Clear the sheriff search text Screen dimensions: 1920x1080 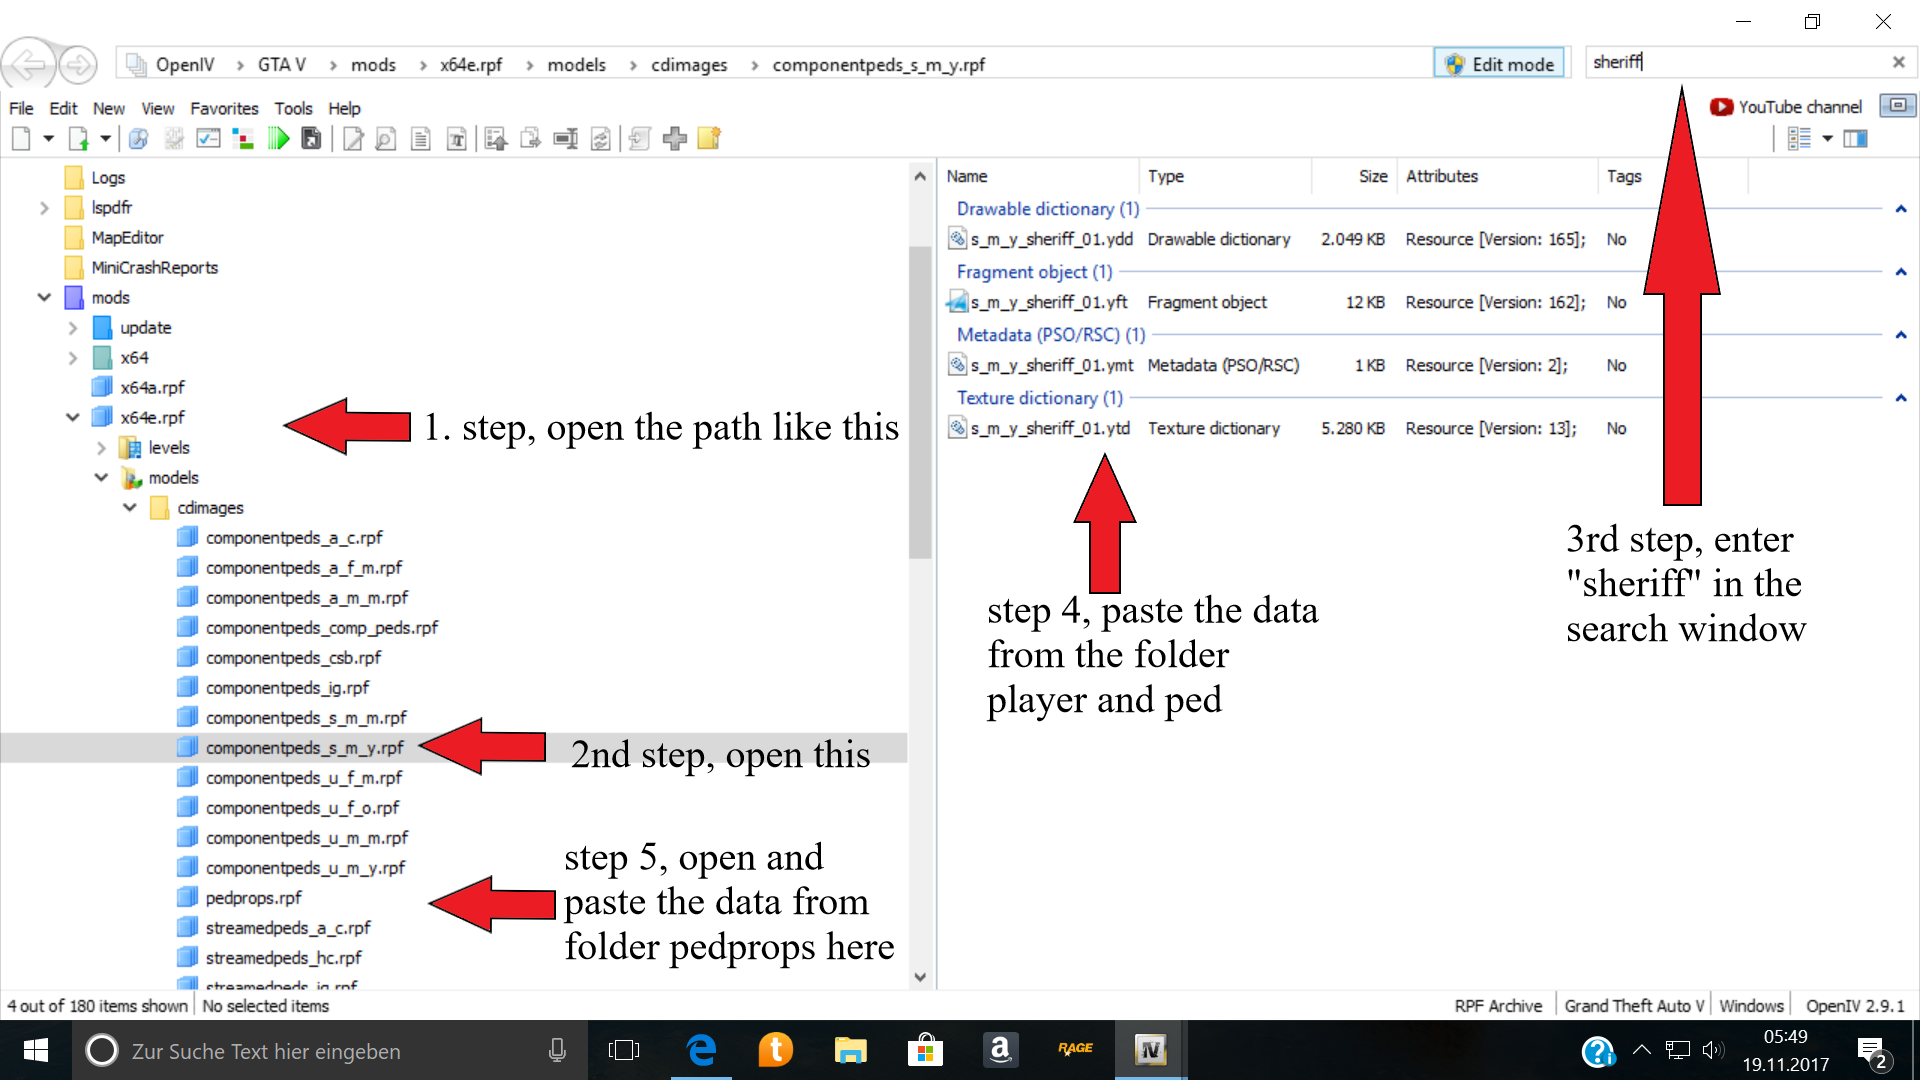pos(1898,62)
